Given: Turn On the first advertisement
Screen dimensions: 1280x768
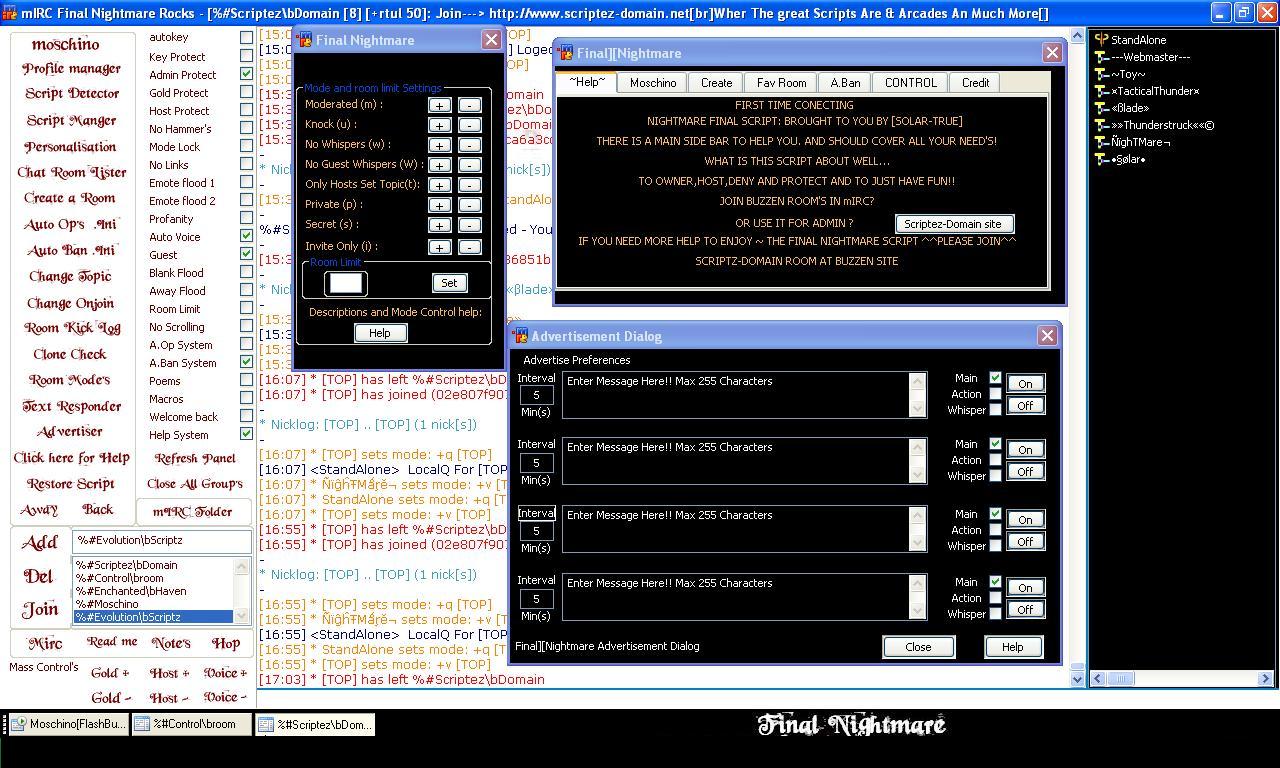Looking at the screenshot, I should coord(1025,383).
